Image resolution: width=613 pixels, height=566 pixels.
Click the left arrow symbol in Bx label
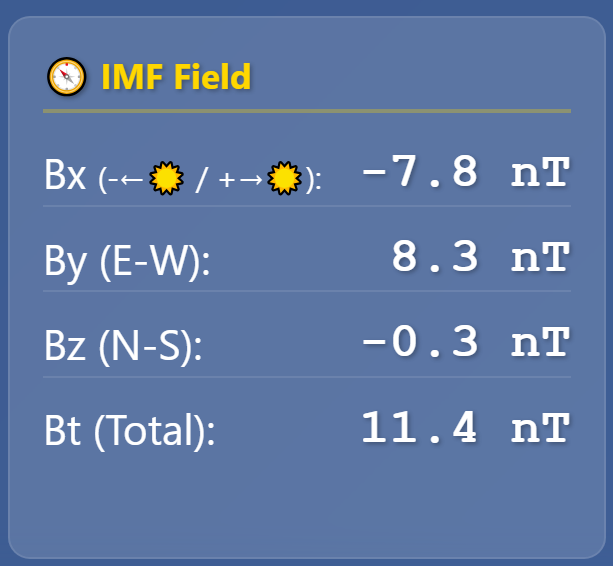[131, 180]
